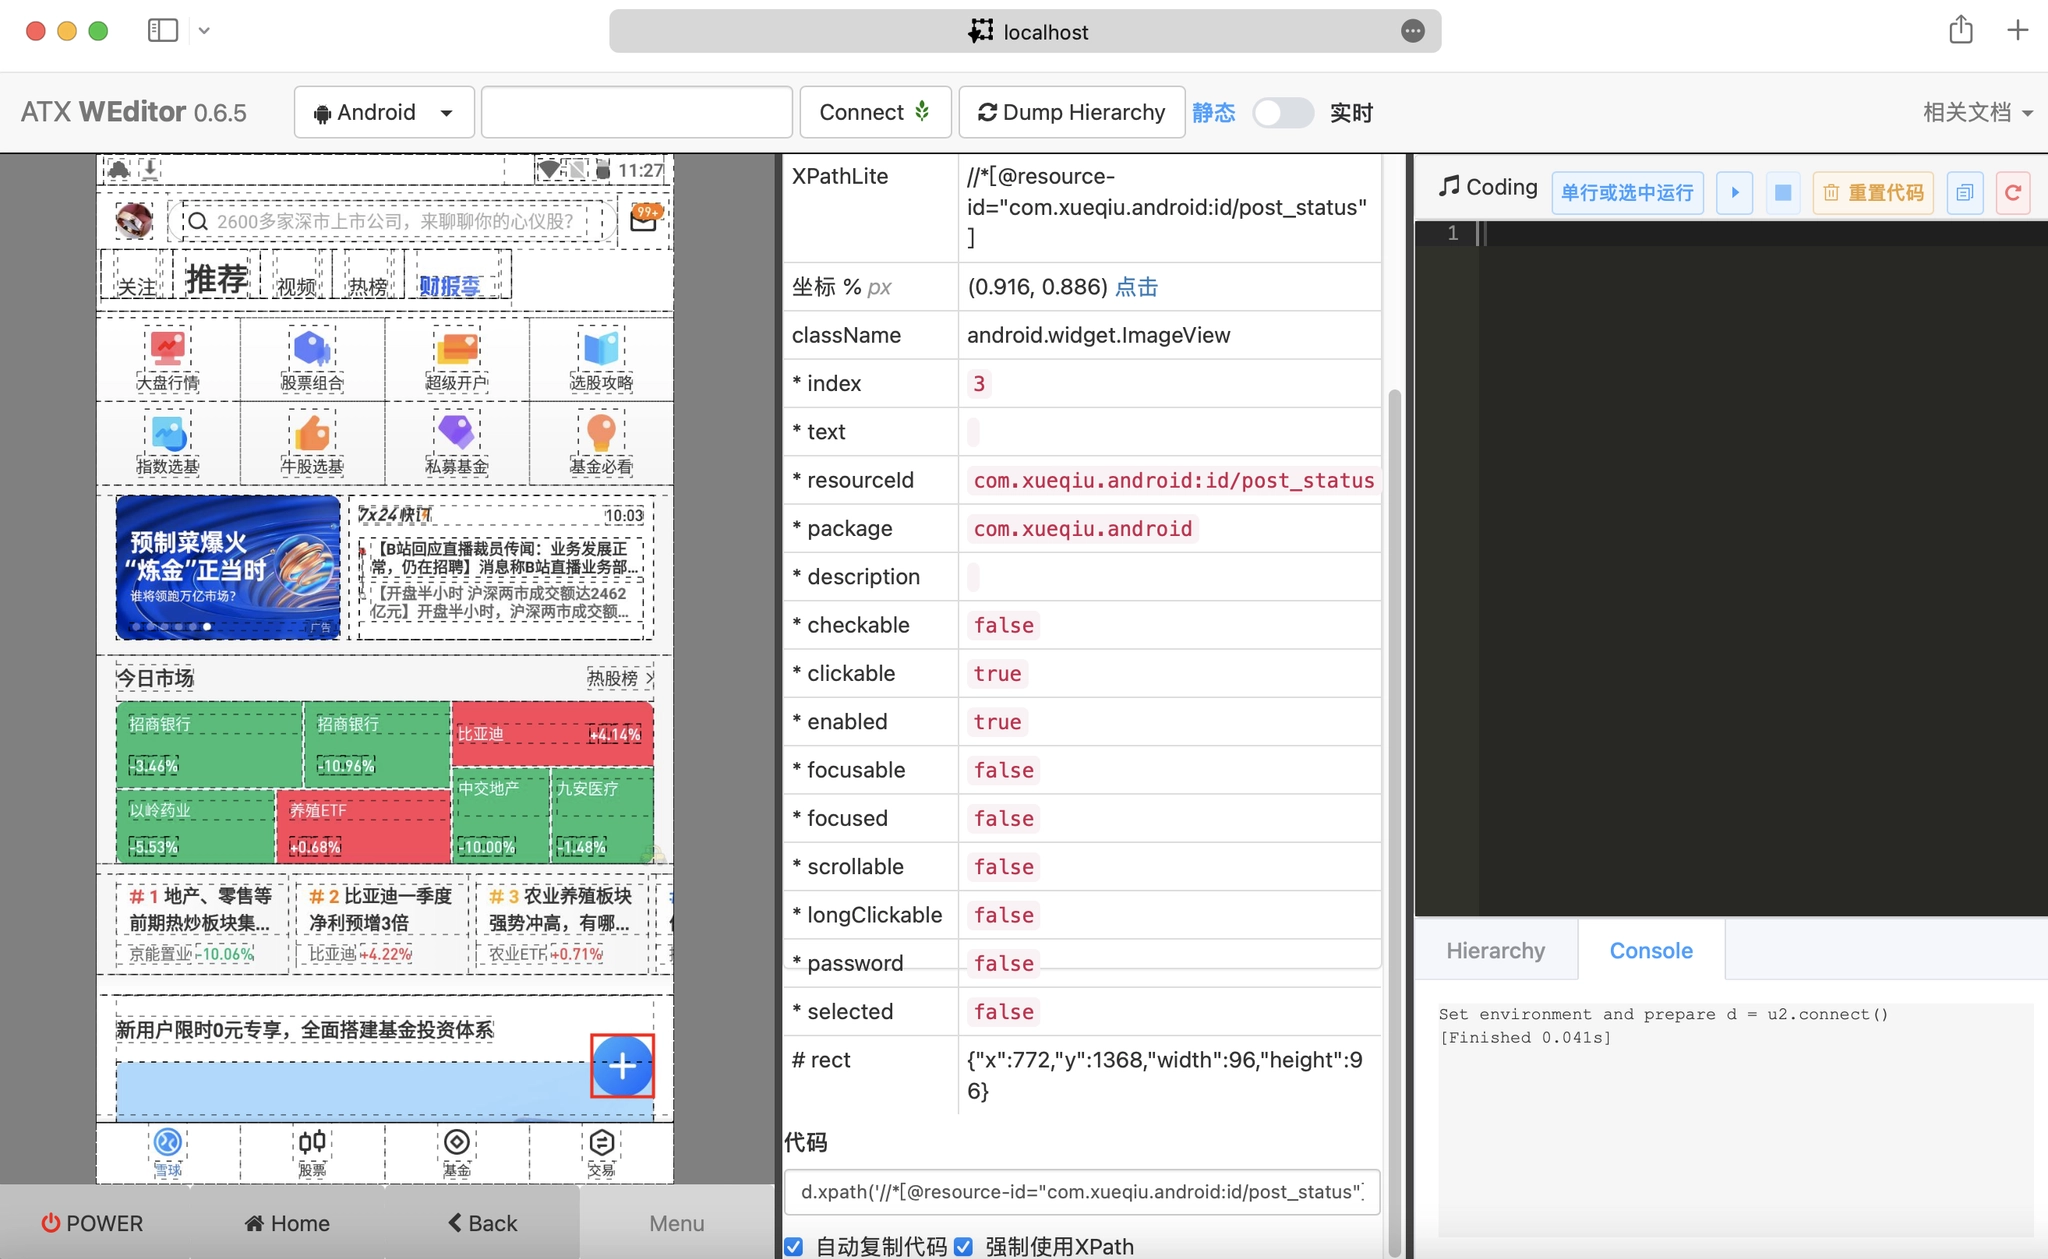
Task: Open the 热股榜 link in 今日市场
Action: 620,678
